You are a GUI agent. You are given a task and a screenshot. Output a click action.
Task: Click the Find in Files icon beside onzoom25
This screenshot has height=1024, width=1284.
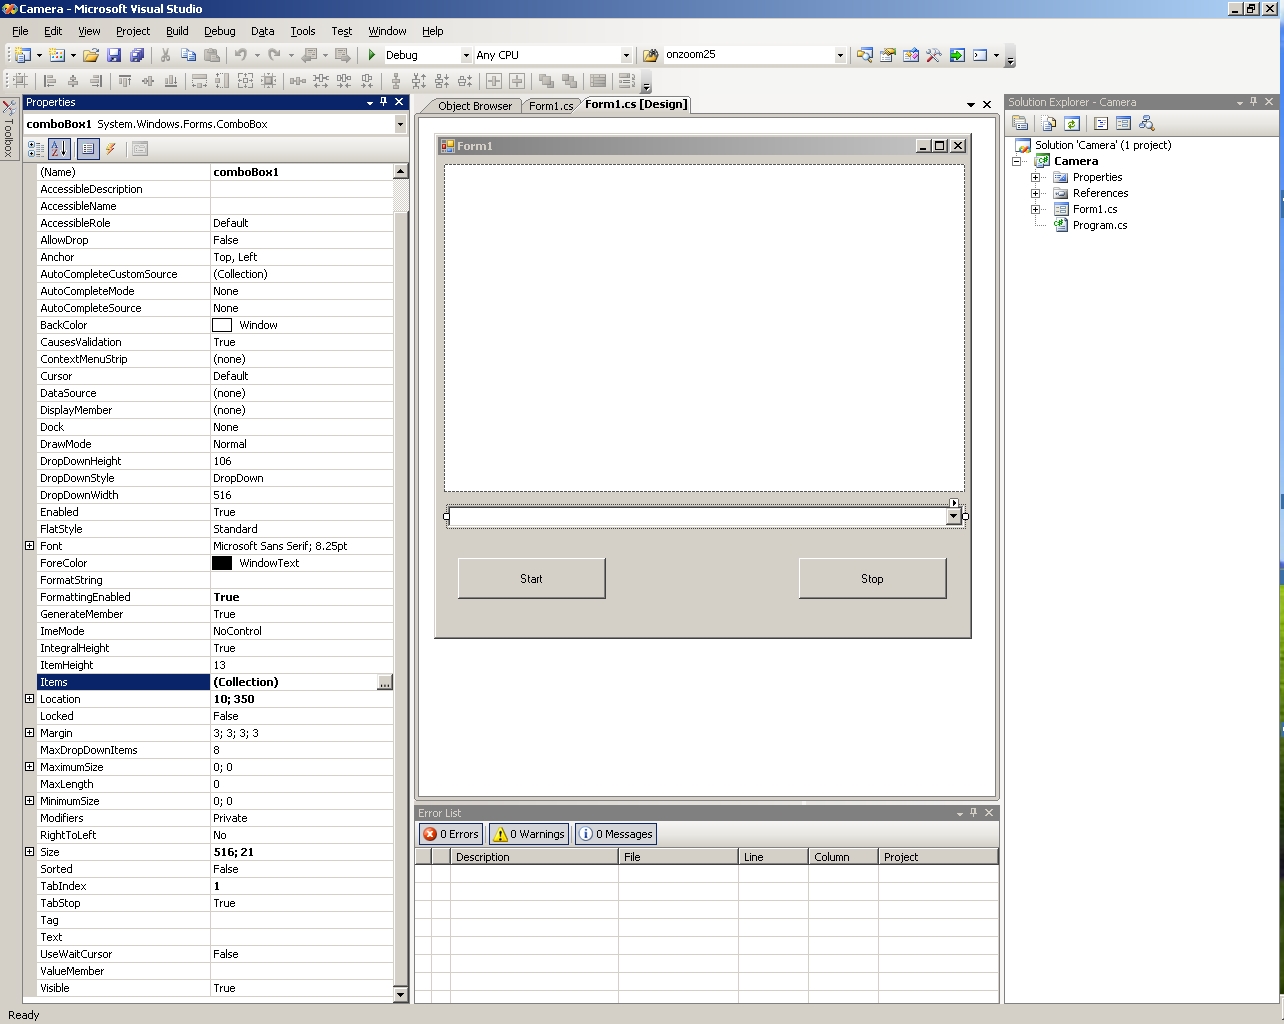651,55
